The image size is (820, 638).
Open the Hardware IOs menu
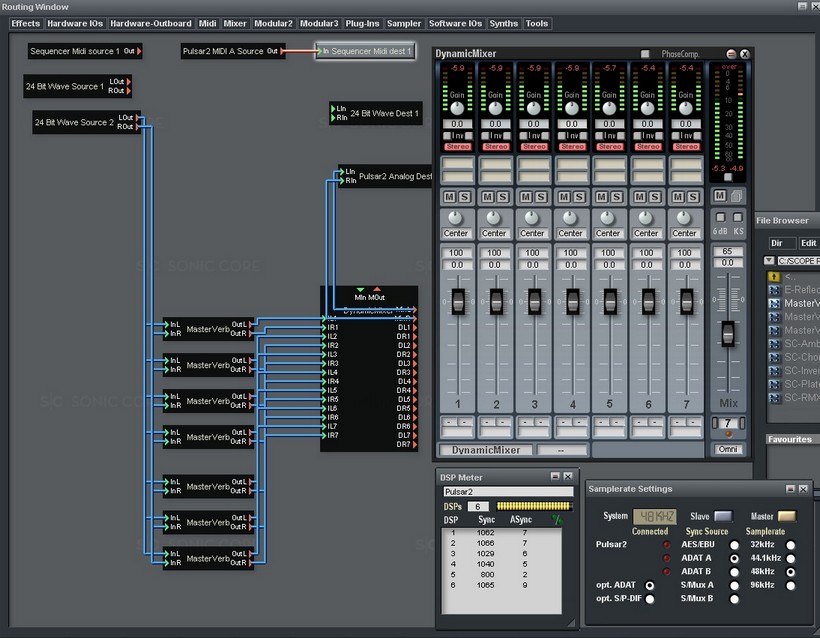75,24
